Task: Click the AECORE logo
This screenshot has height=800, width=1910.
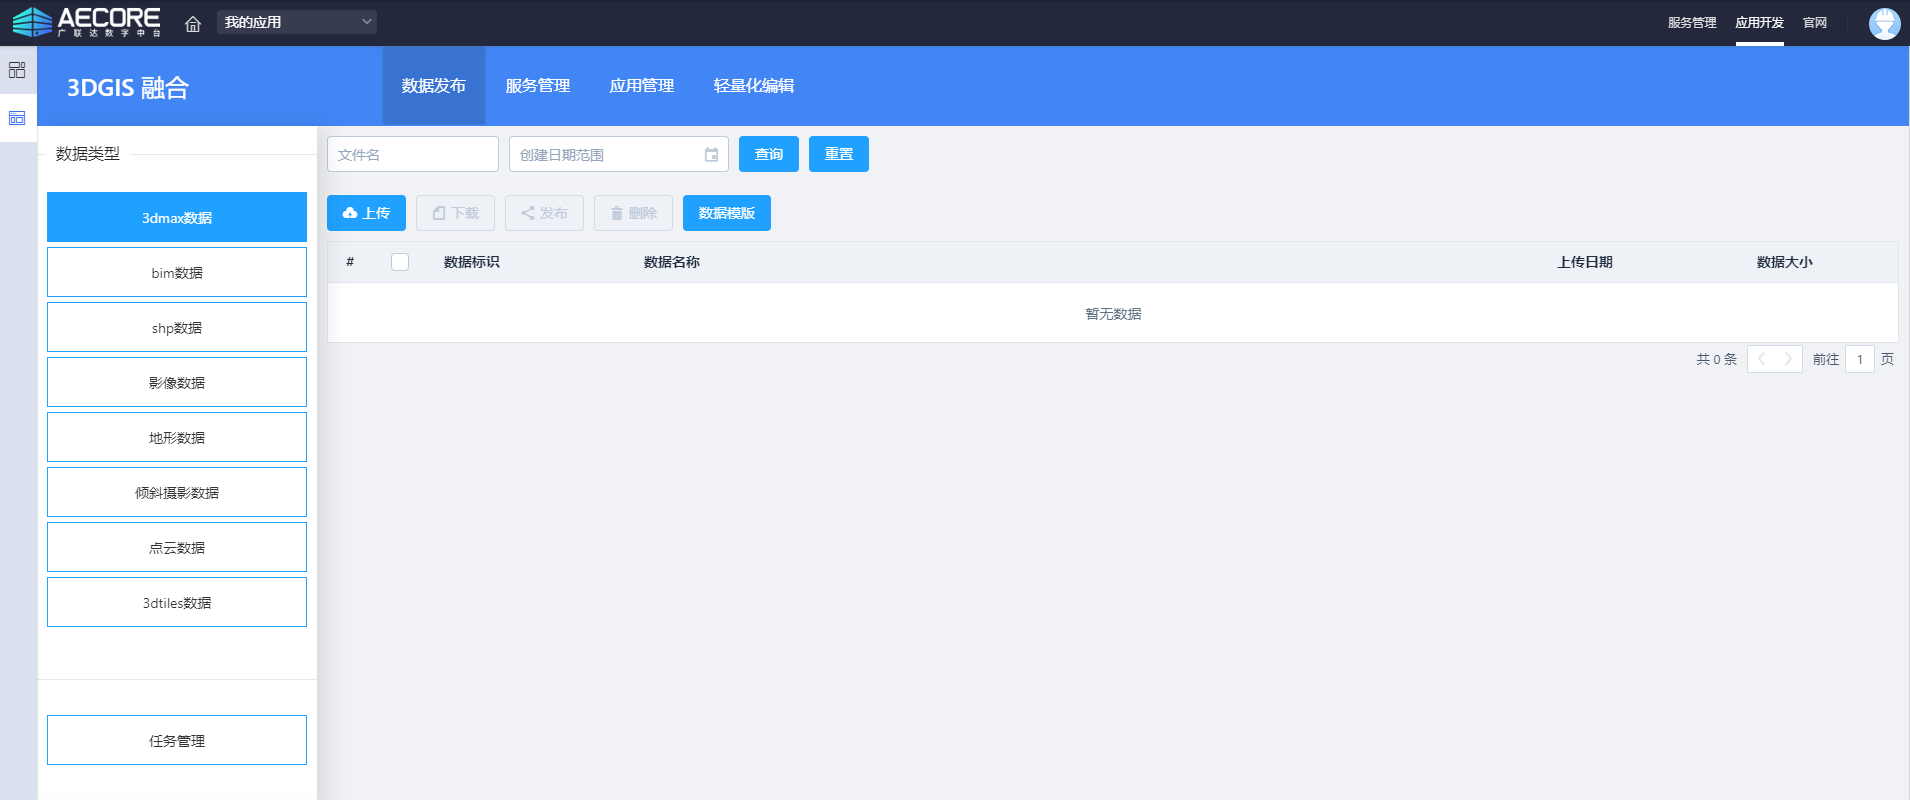Action: coord(86,22)
